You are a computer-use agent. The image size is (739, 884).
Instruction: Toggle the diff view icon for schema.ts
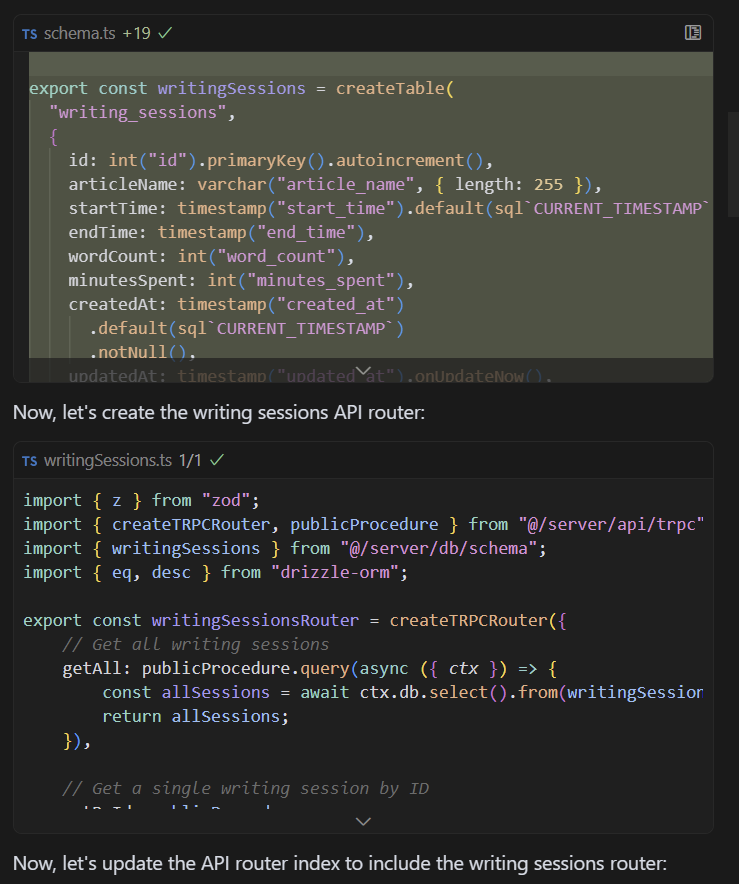pyautogui.click(x=692, y=33)
